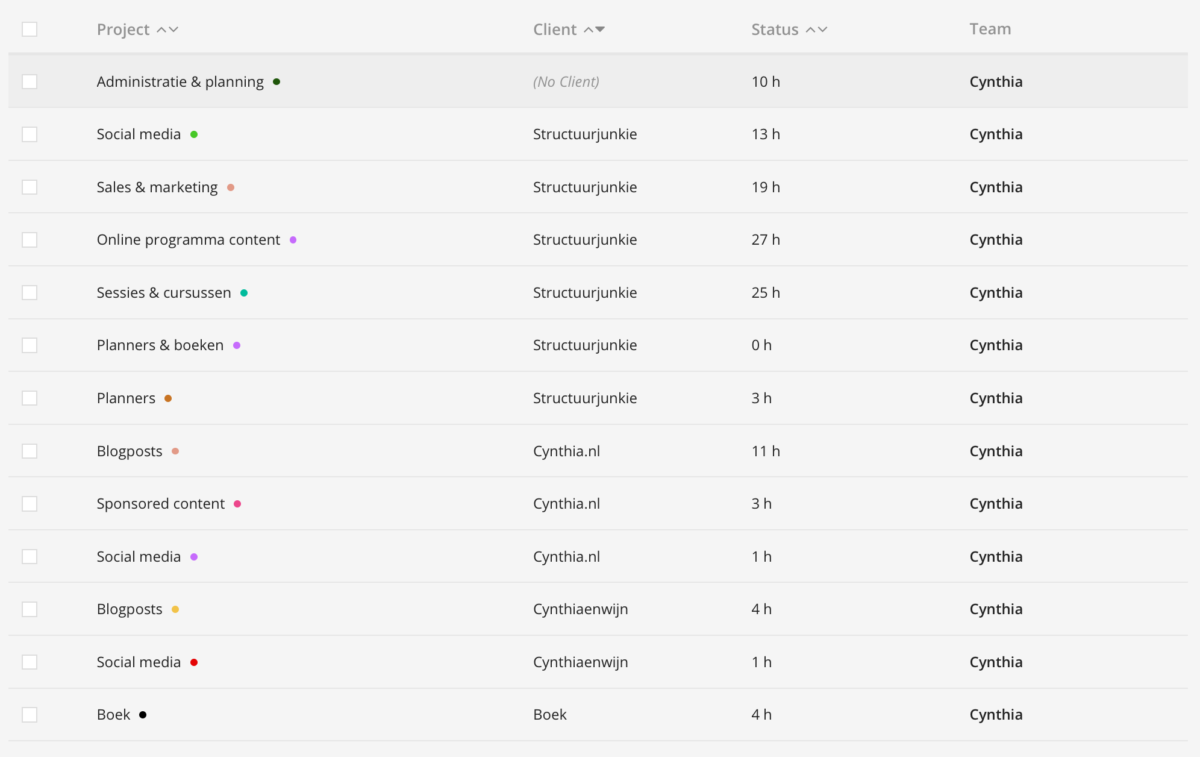Sort by Project using its sort arrows
This screenshot has width=1200, height=757.
point(167,30)
